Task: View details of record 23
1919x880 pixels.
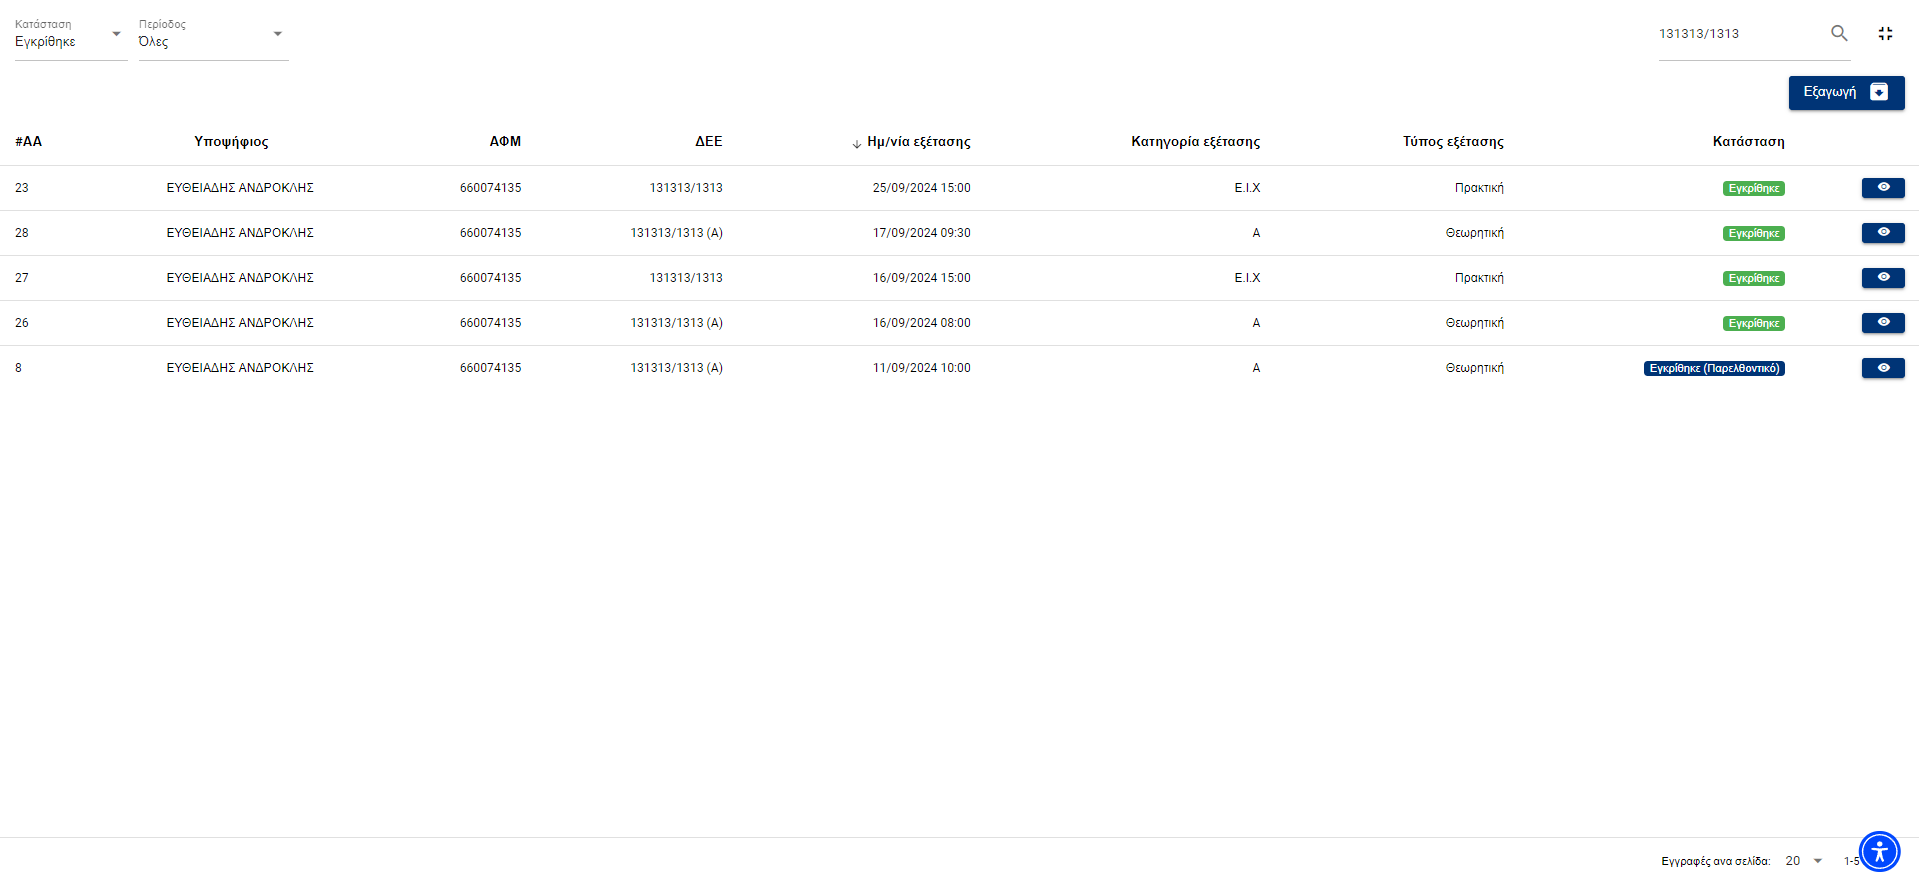Action: pos(1882,188)
